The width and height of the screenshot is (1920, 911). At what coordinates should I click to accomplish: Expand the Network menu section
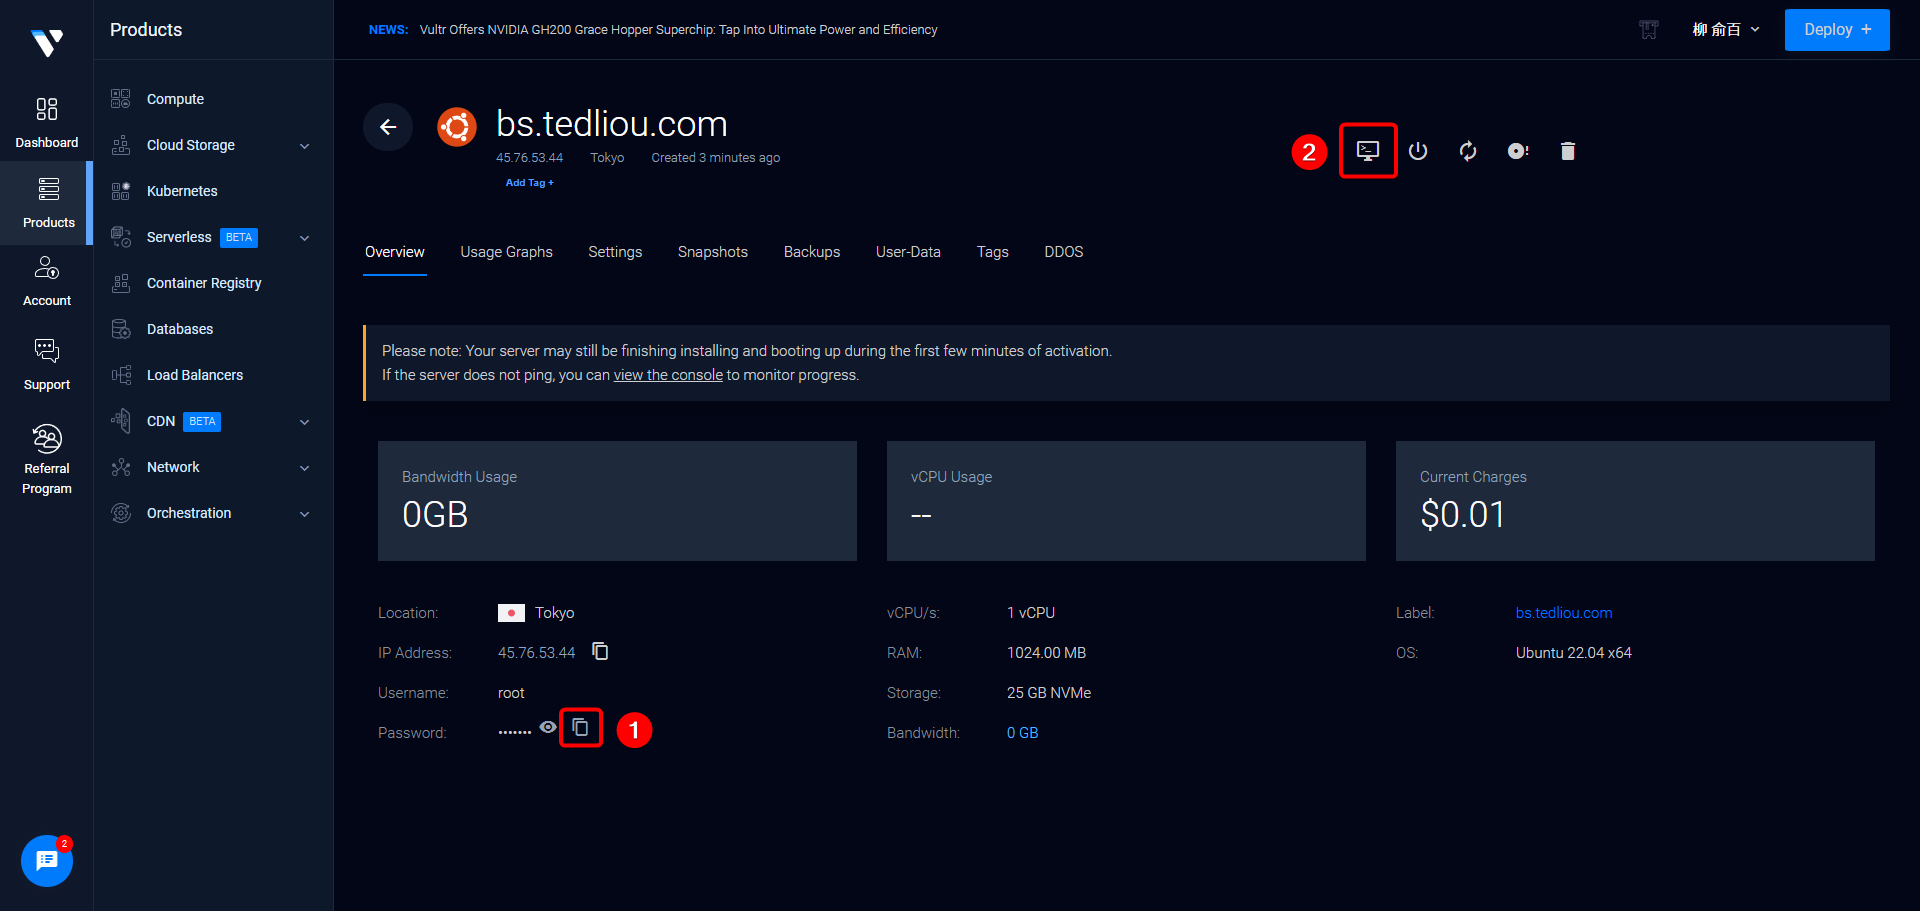[304, 468]
